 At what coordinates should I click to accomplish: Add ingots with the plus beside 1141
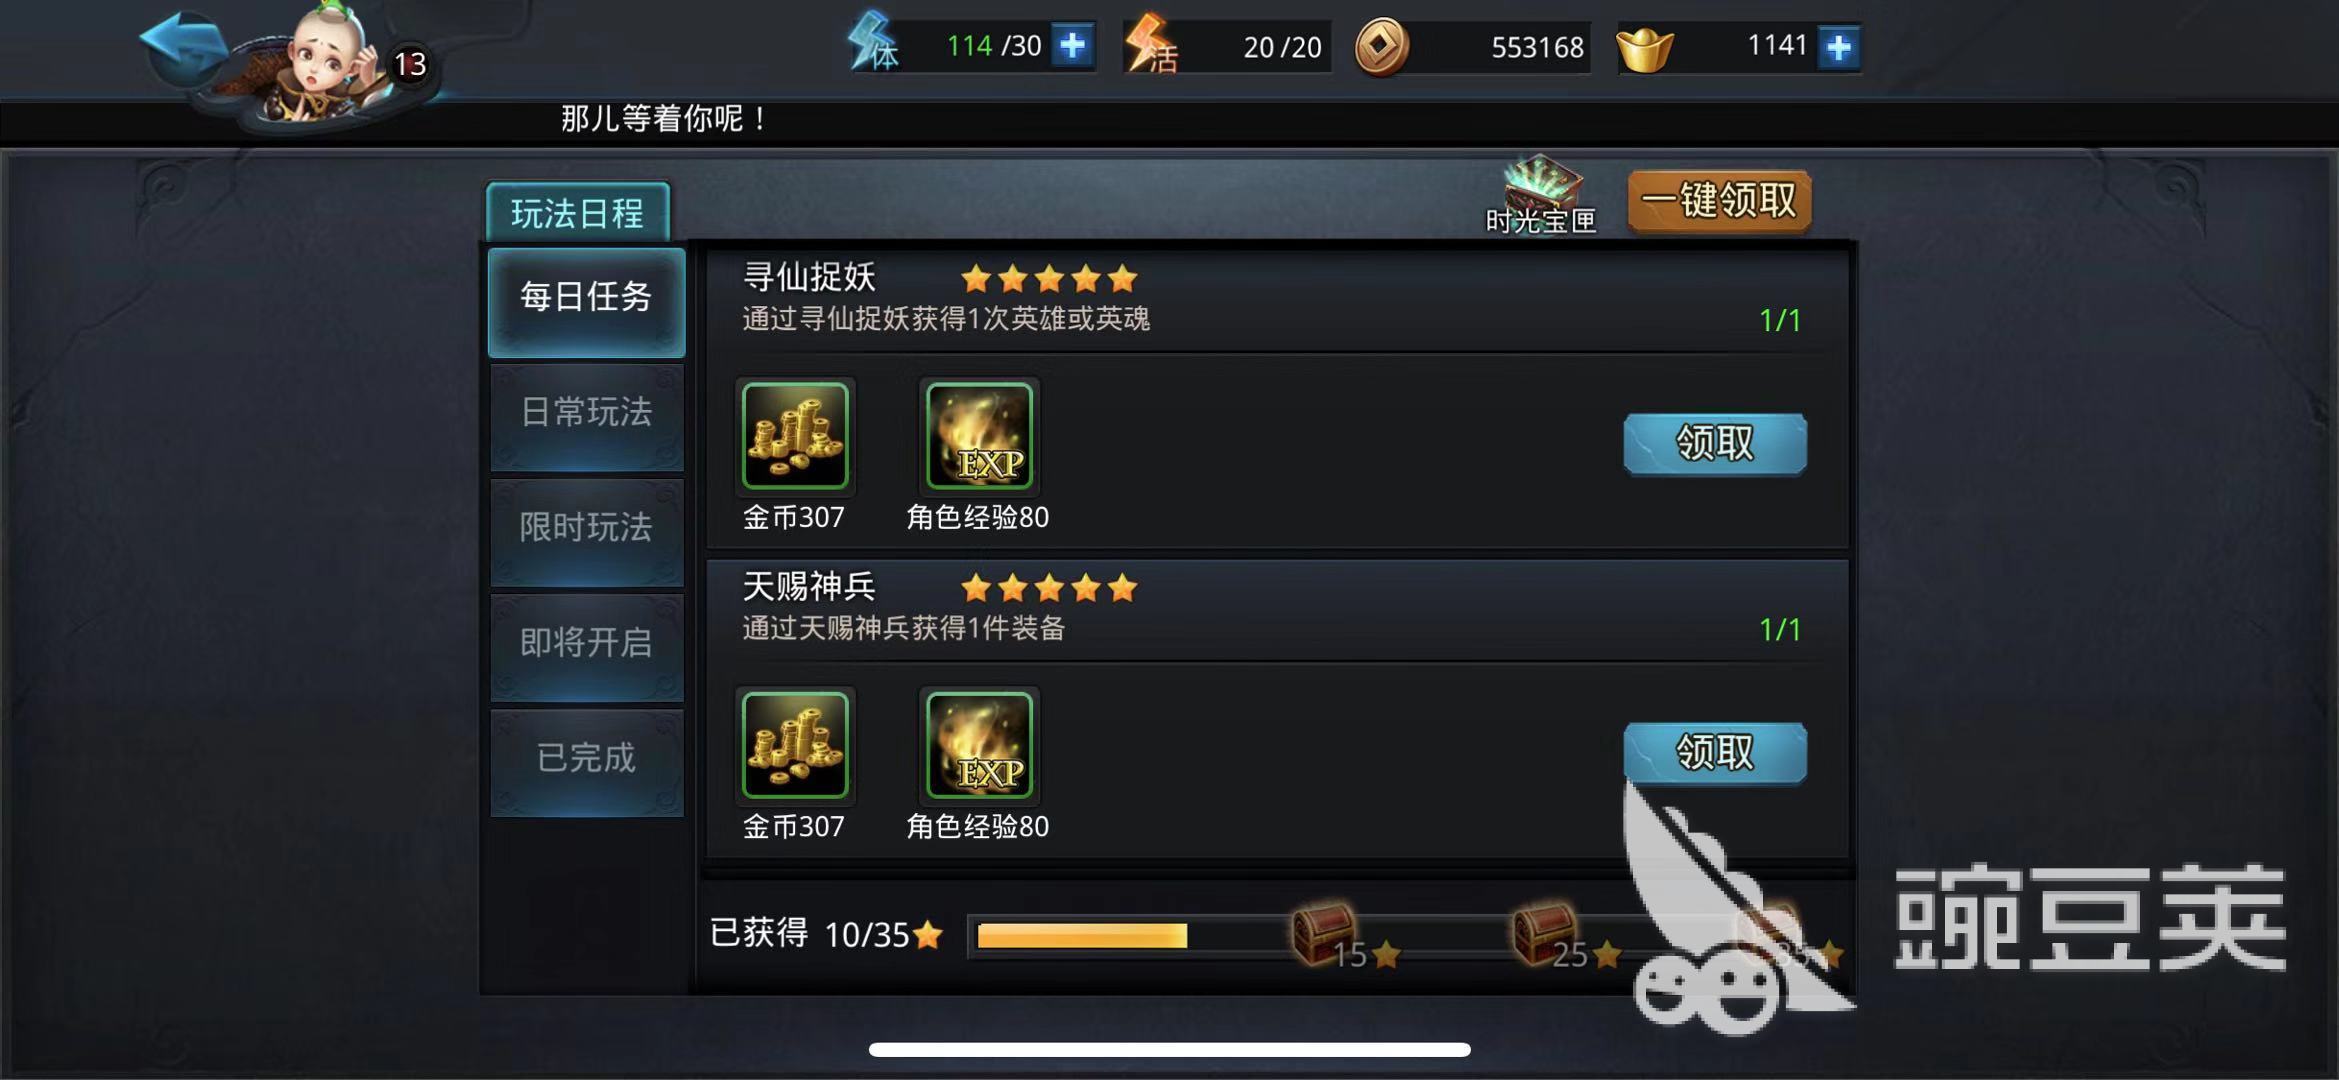[x=1839, y=47]
